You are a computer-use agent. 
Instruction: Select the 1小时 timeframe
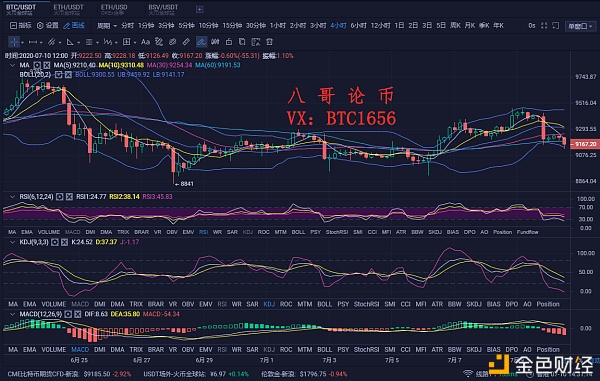coord(277,26)
